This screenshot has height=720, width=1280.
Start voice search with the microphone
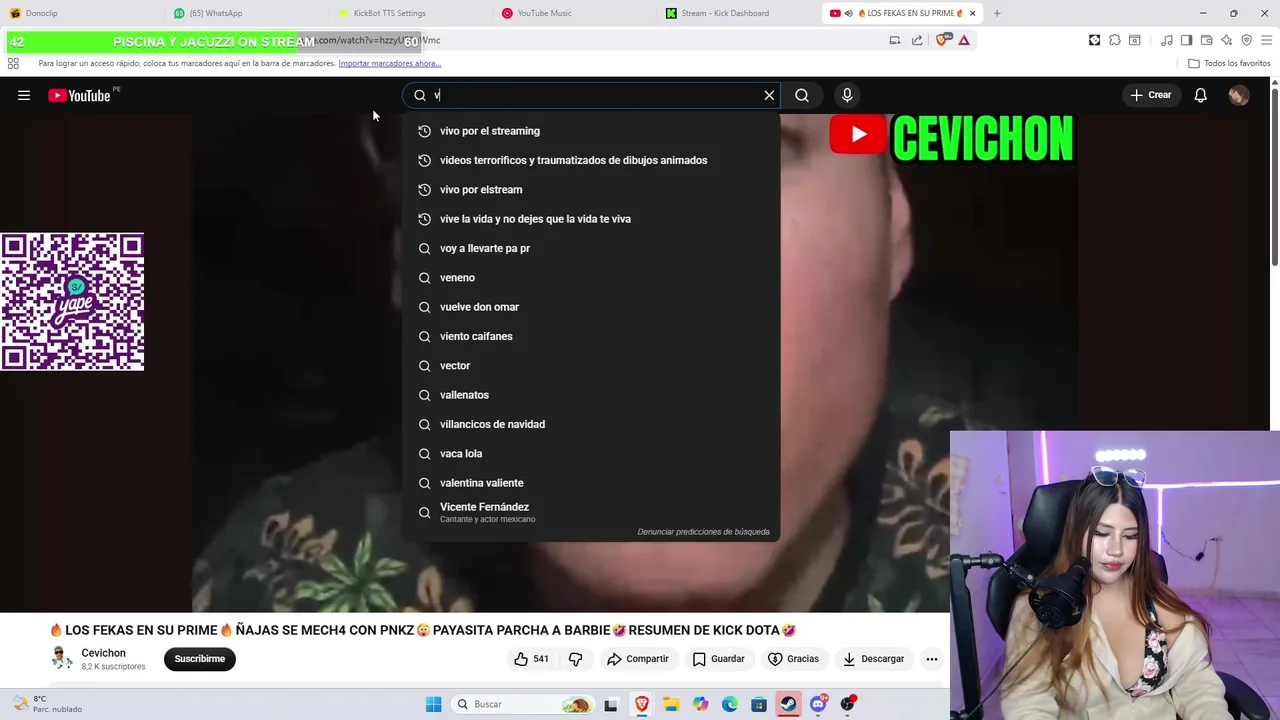tap(847, 95)
